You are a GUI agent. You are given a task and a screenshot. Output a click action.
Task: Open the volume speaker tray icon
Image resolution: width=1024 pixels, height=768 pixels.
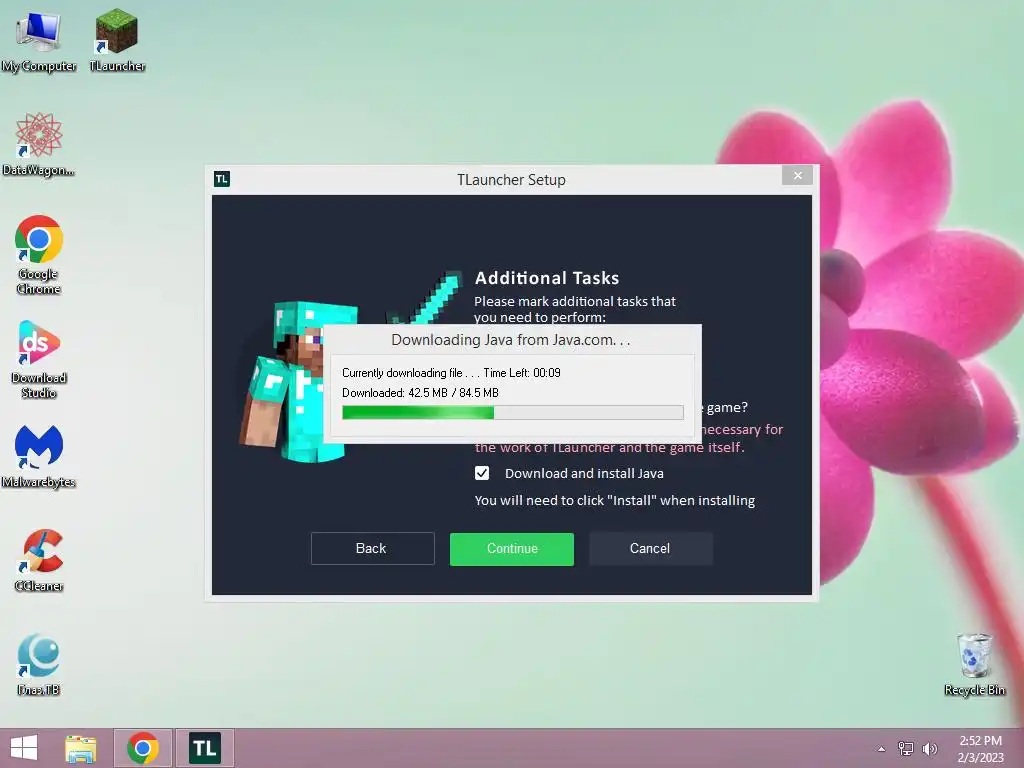point(929,749)
